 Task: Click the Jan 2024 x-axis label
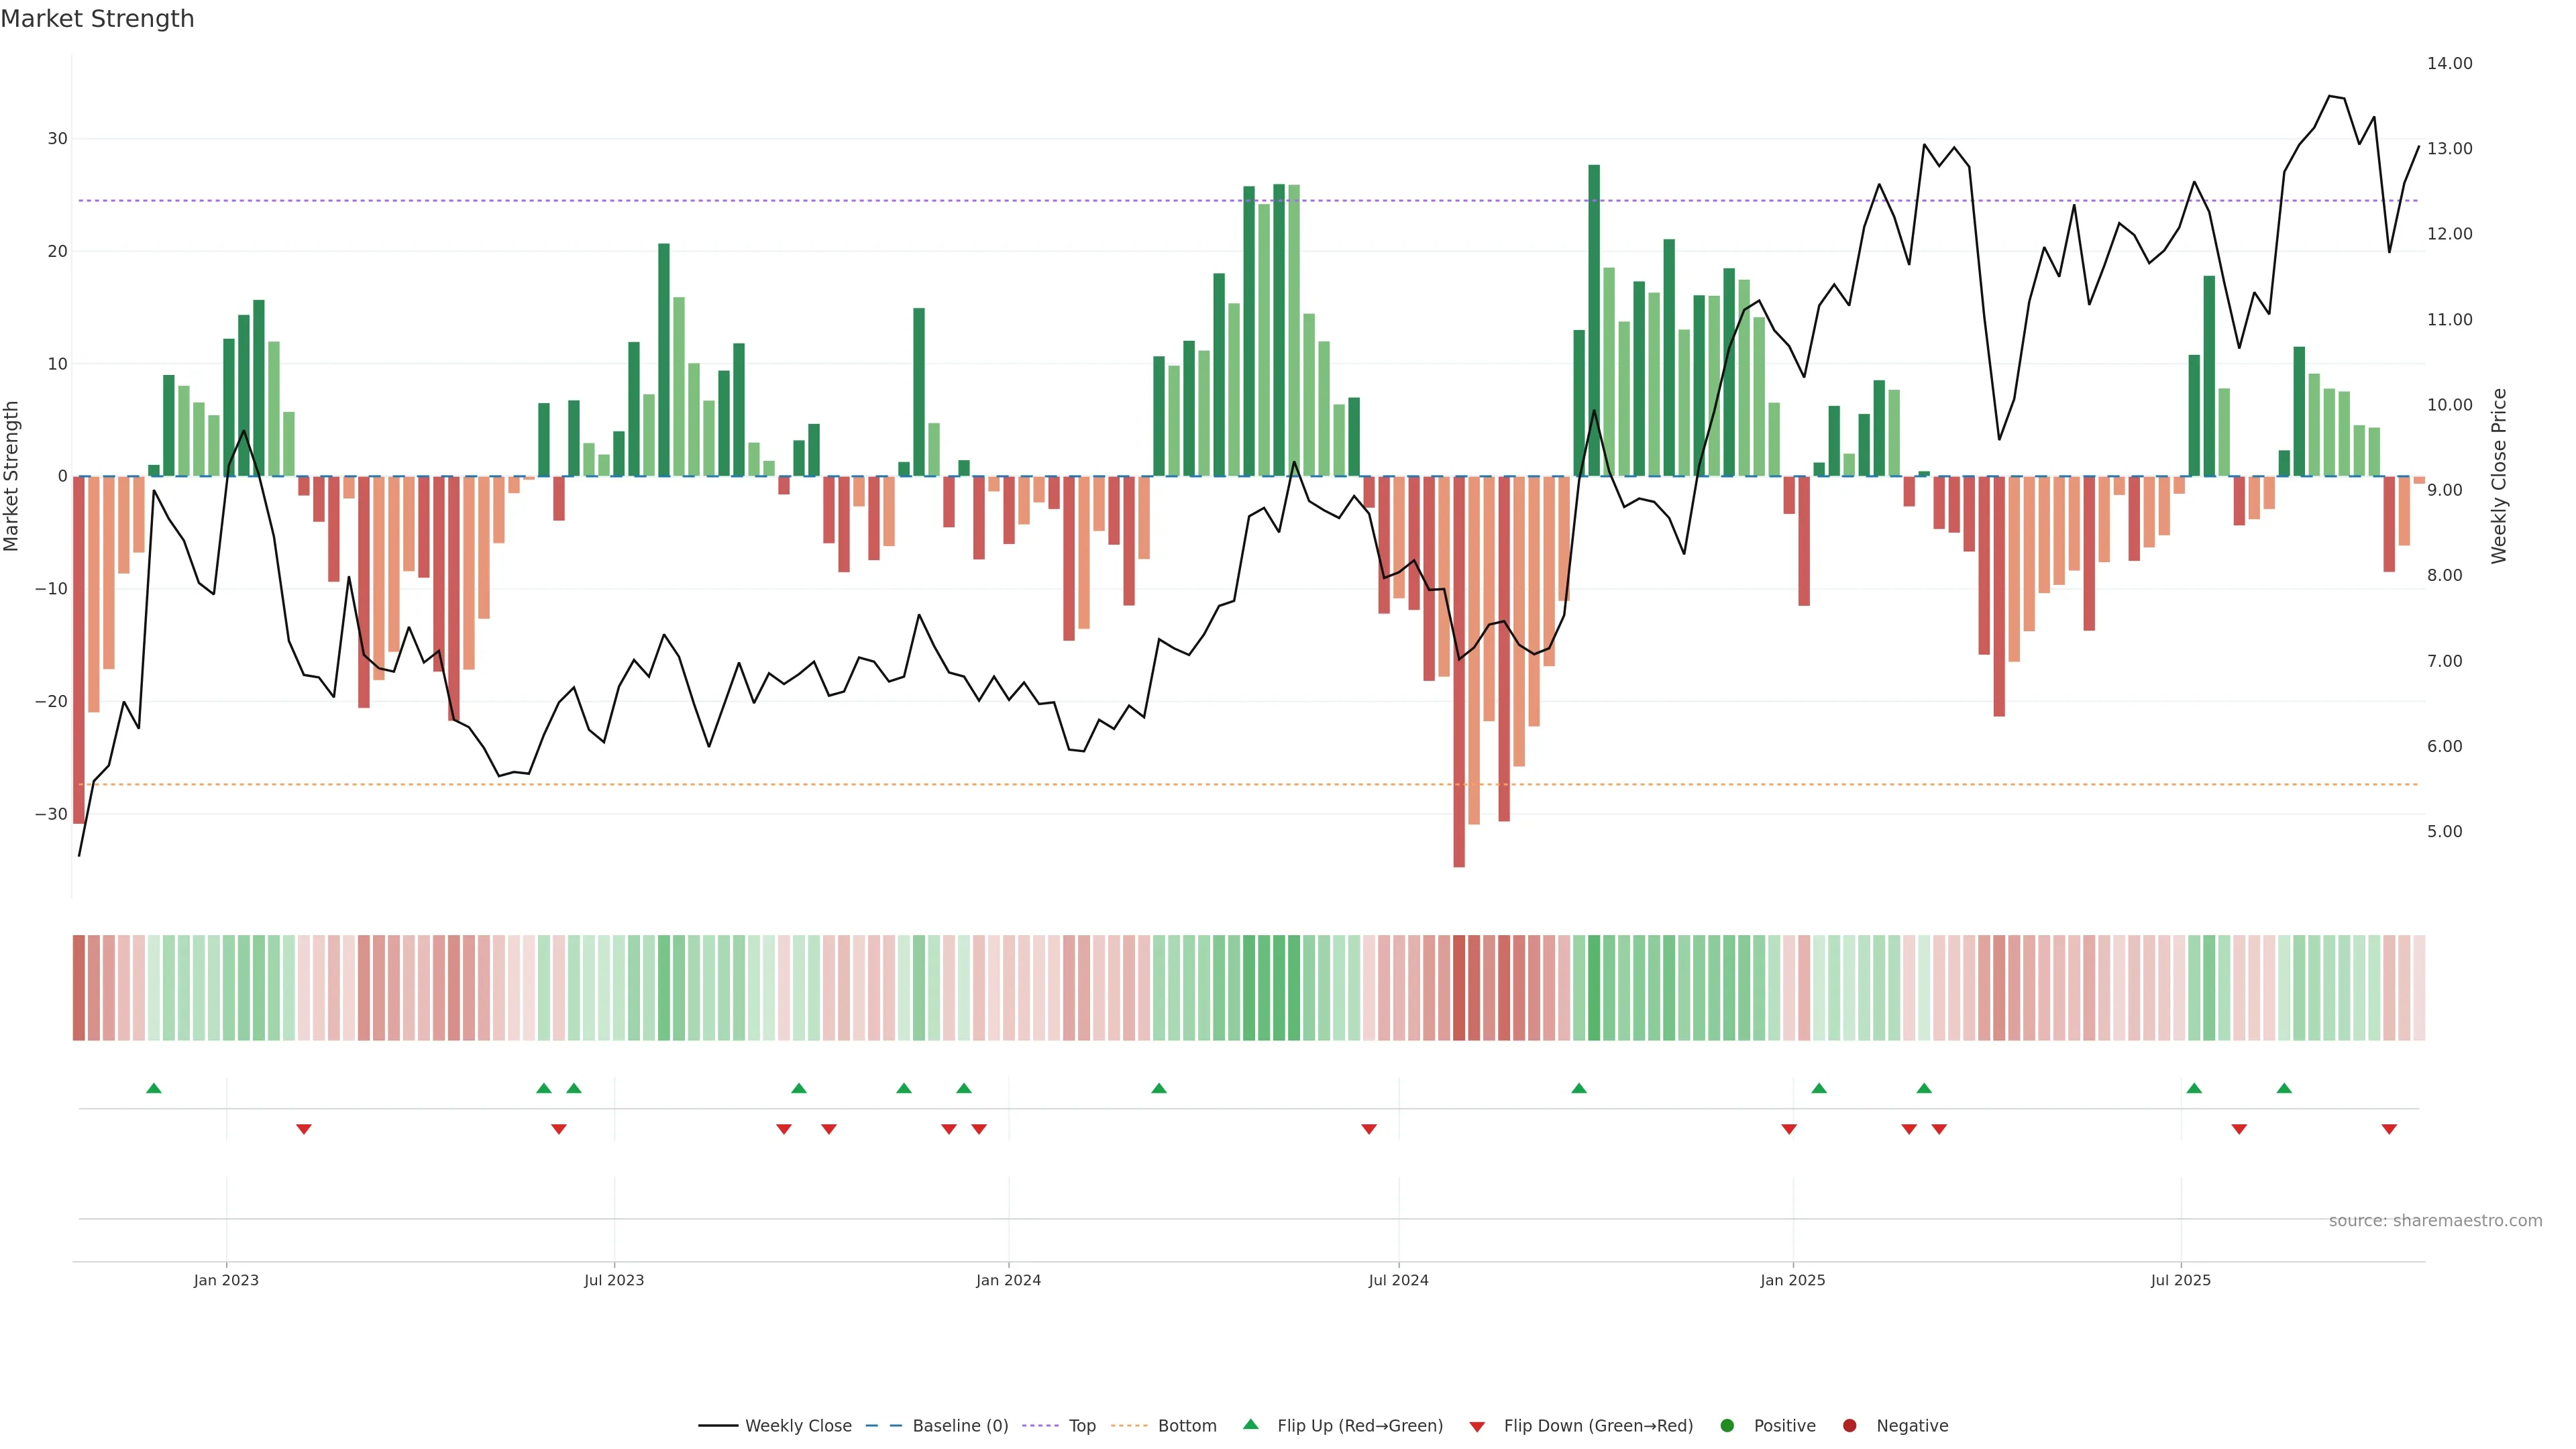click(1008, 1280)
